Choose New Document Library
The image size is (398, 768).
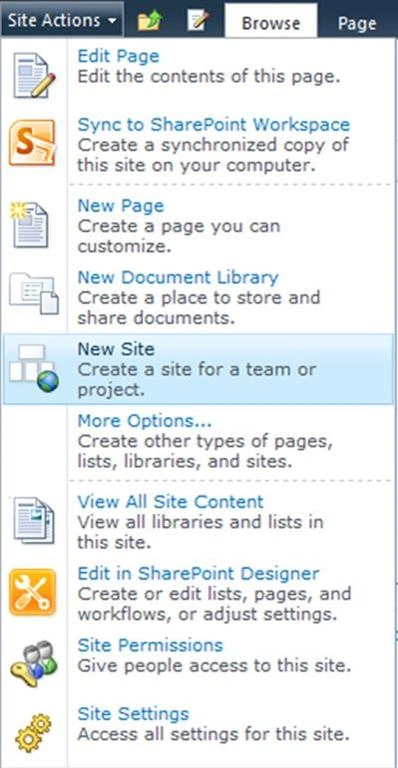pos(178,278)
